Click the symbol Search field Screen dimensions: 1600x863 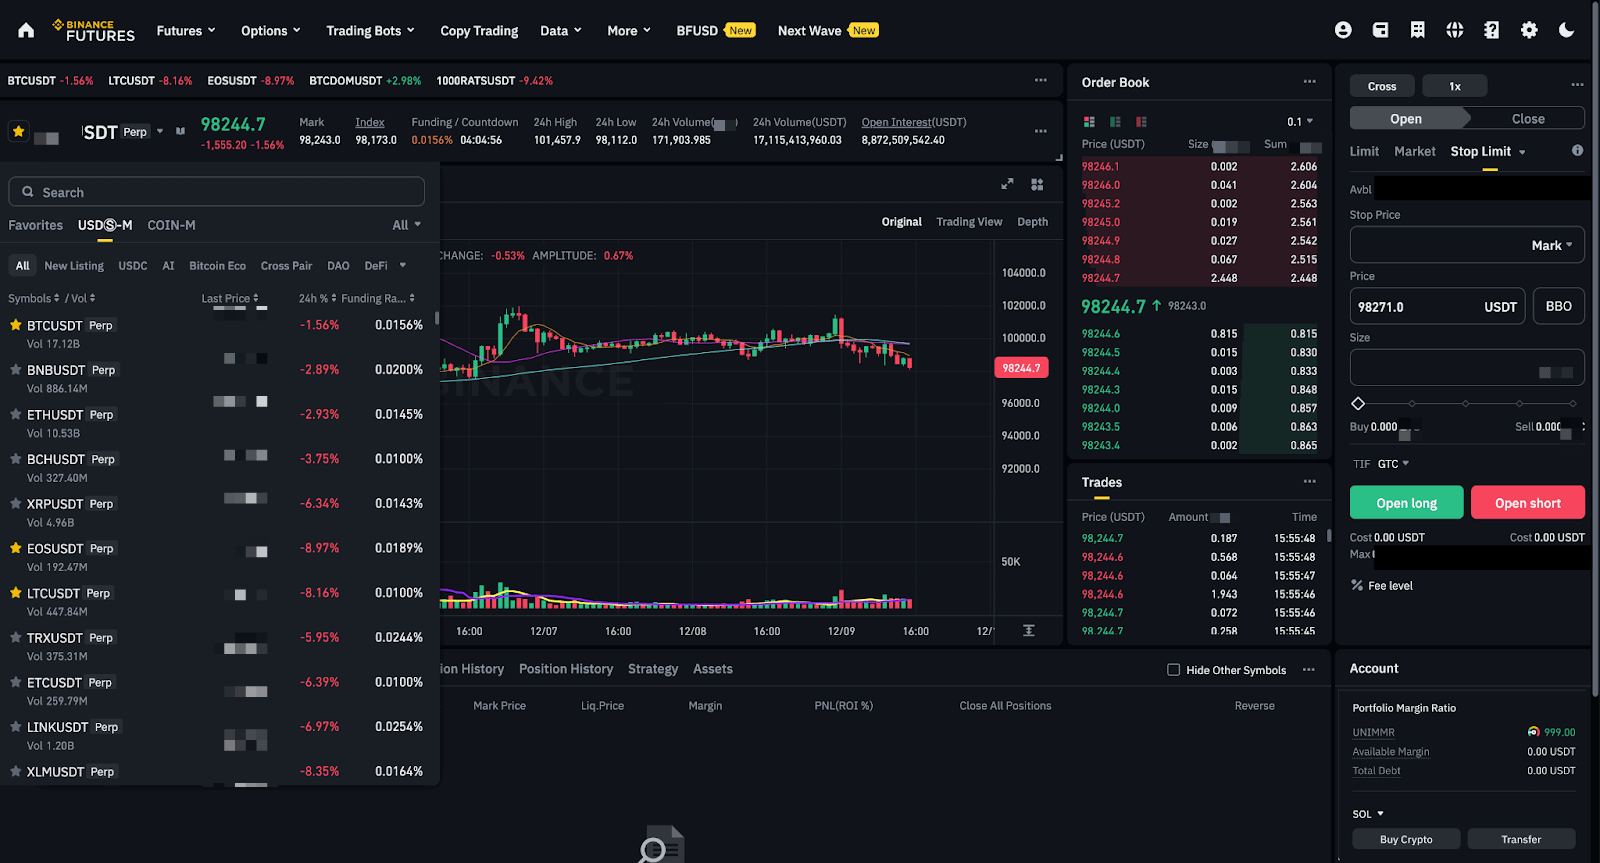pyautogui.click(x=216, y=192)
